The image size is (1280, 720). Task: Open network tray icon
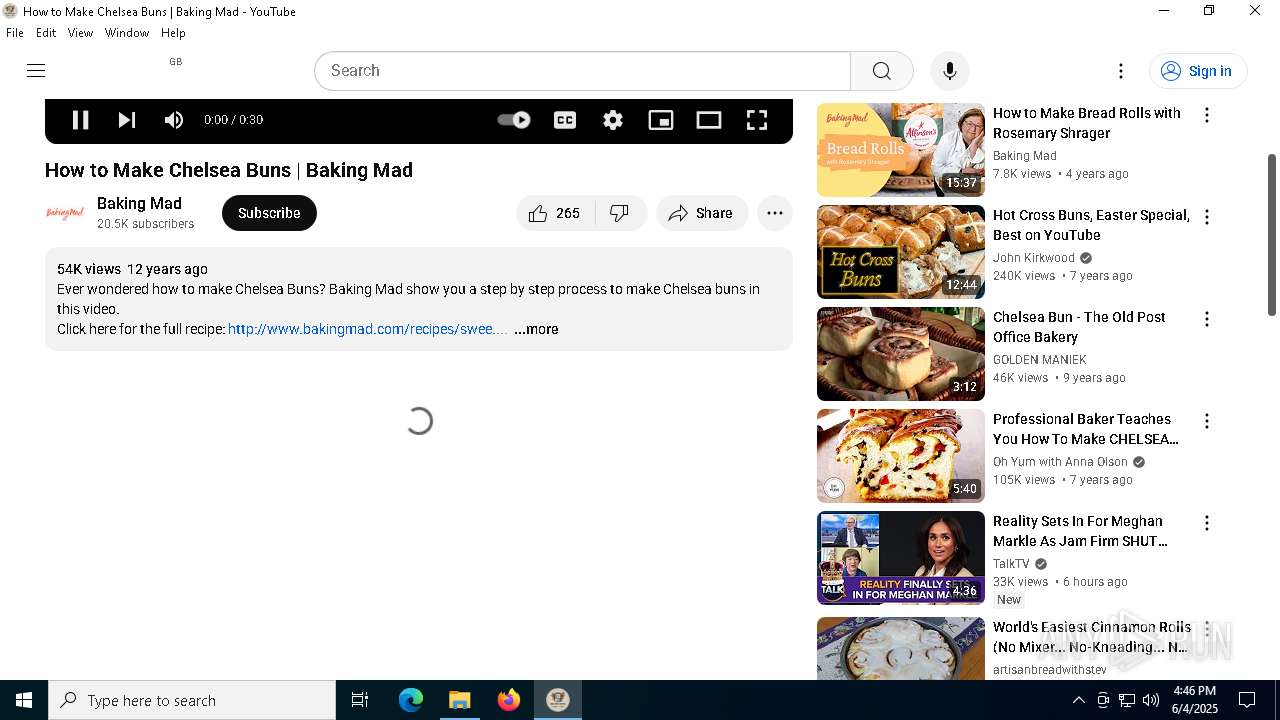pos(1127,700)
